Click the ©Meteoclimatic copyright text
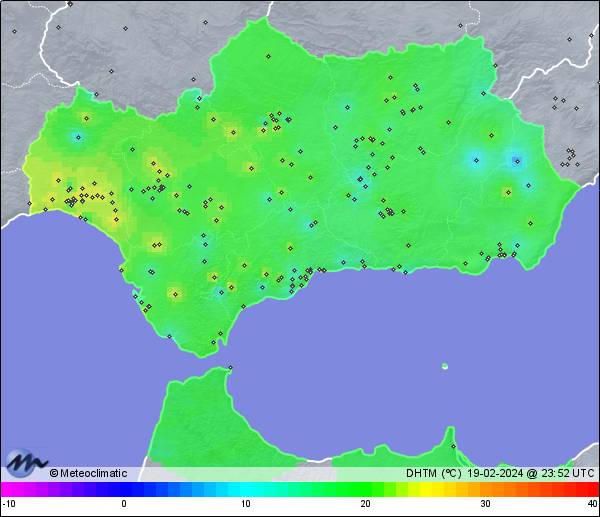 coord(88,473)
